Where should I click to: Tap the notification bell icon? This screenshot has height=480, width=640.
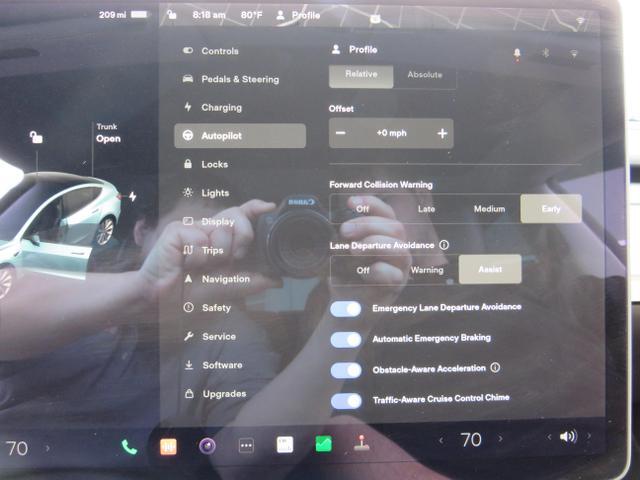click(517, 53)
